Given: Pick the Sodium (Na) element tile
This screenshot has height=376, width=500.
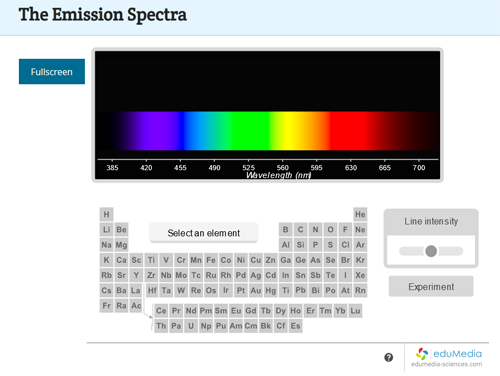Looking at the screenshot, I should pyautogui.click(x=106, y=245).
